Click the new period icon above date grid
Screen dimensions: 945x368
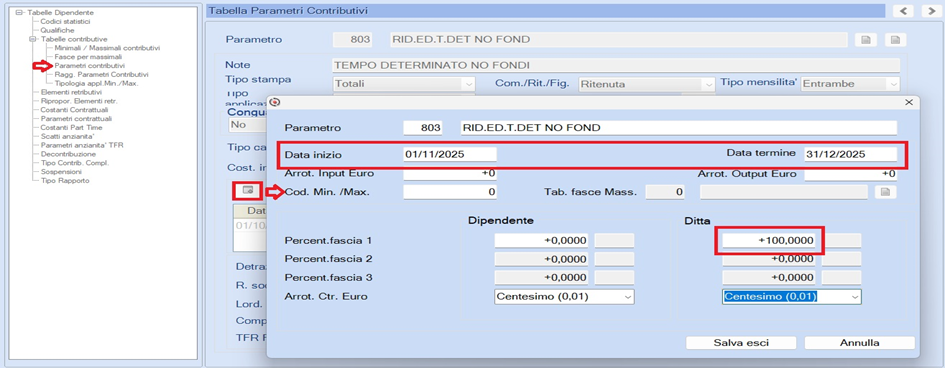247,190
